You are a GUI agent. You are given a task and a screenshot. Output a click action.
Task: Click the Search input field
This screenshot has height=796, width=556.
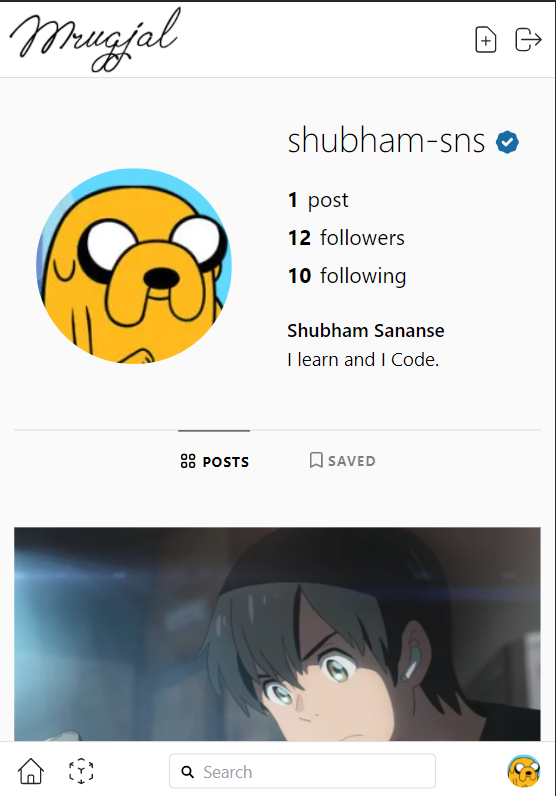click(x=302, y=771)
